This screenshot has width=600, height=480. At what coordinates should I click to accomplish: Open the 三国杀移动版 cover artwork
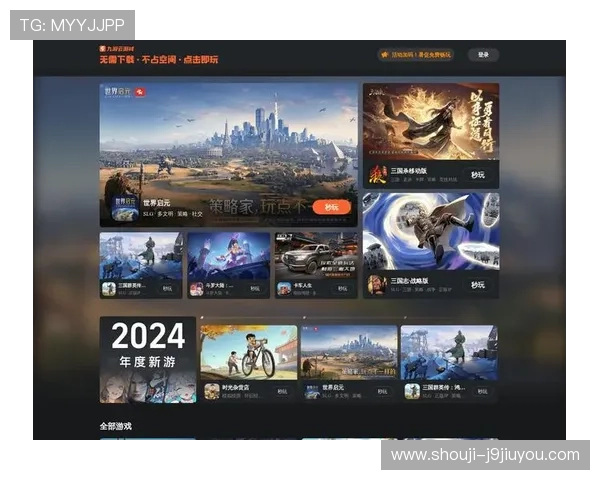(430, 121)
